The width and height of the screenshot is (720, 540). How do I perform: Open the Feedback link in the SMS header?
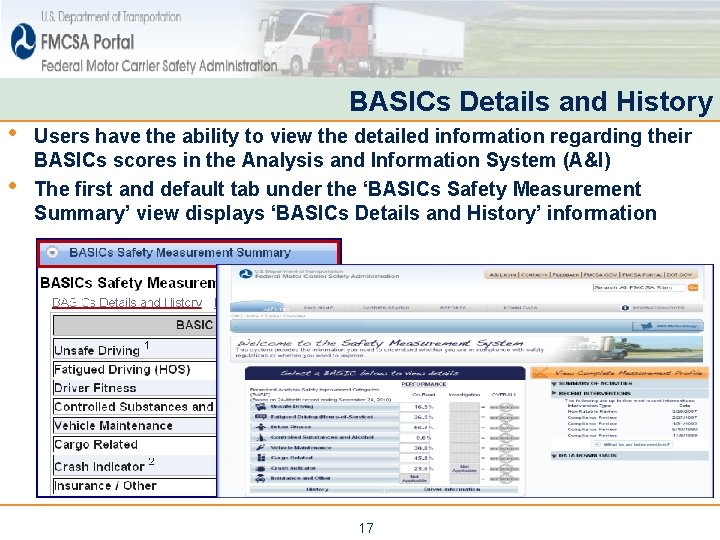[566, 275]
